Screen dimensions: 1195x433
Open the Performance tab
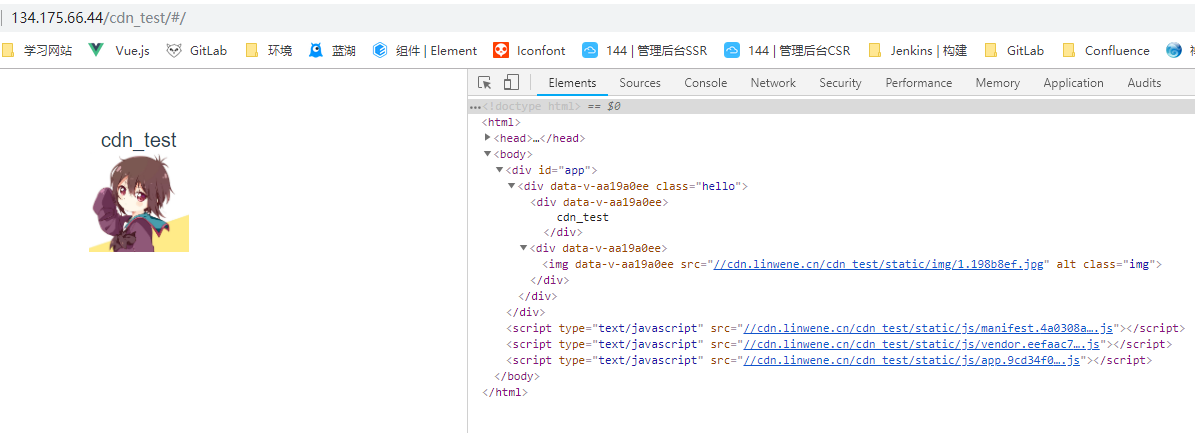pyautogui.click(x=918, y=83)
